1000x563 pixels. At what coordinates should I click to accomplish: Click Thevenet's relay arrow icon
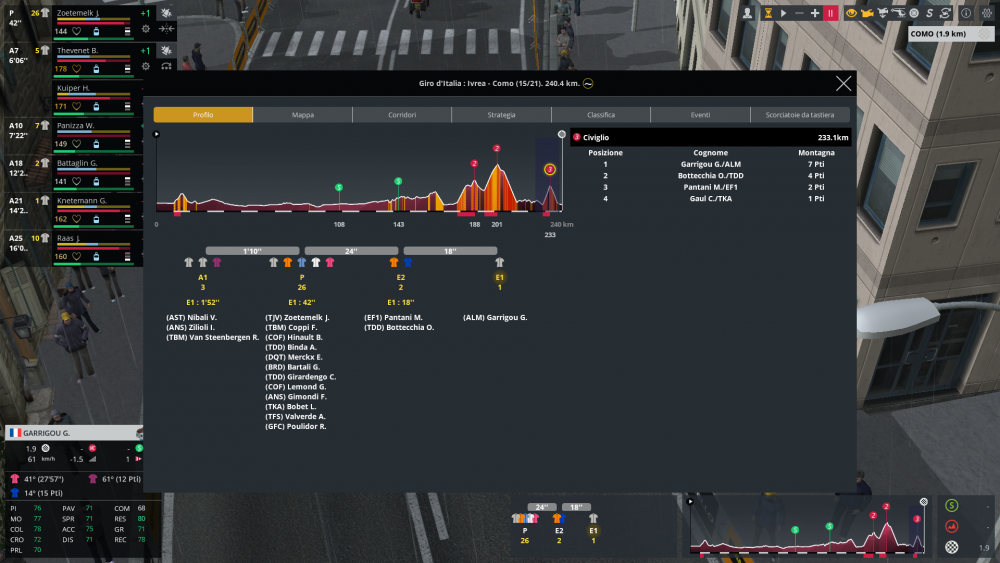point(166,66)
